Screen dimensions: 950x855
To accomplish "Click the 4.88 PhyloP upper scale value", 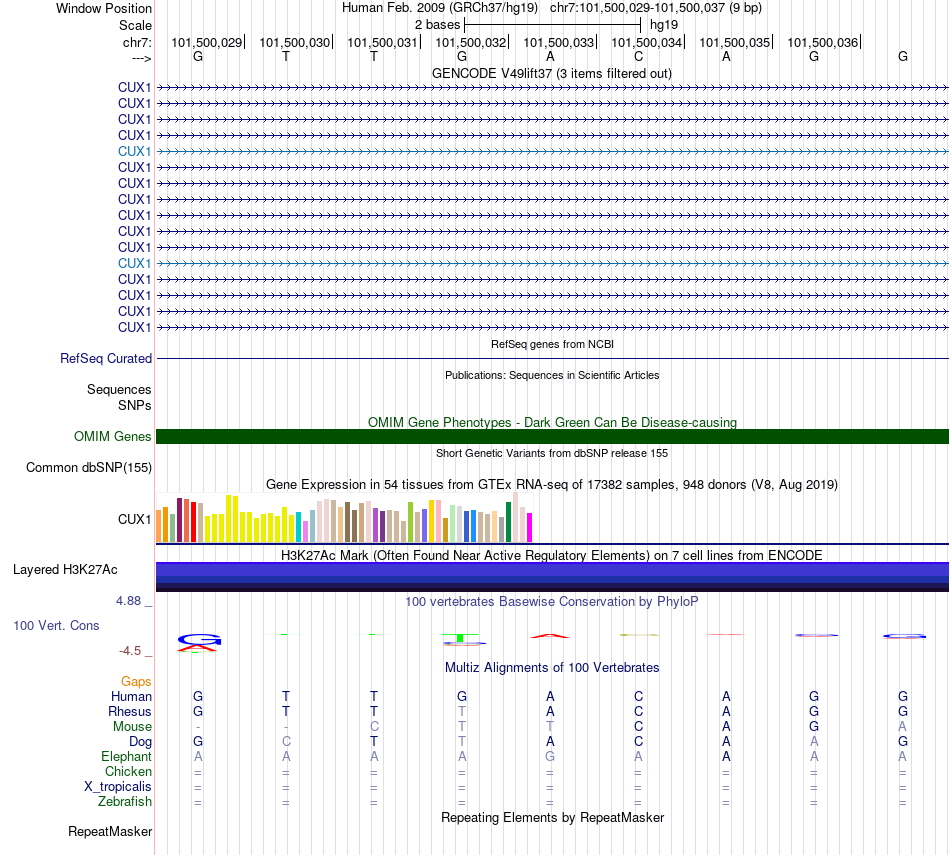I will (128, 601).
